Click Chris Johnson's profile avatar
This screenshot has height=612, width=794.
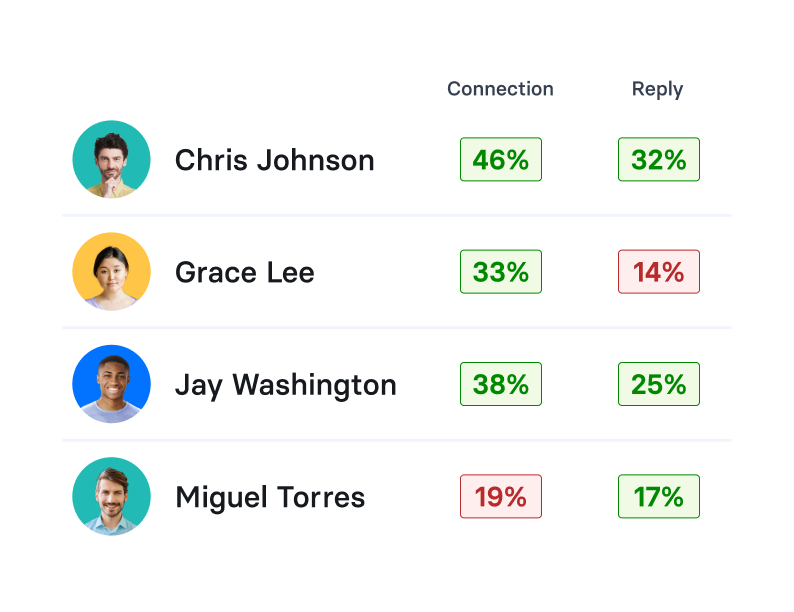111,159
